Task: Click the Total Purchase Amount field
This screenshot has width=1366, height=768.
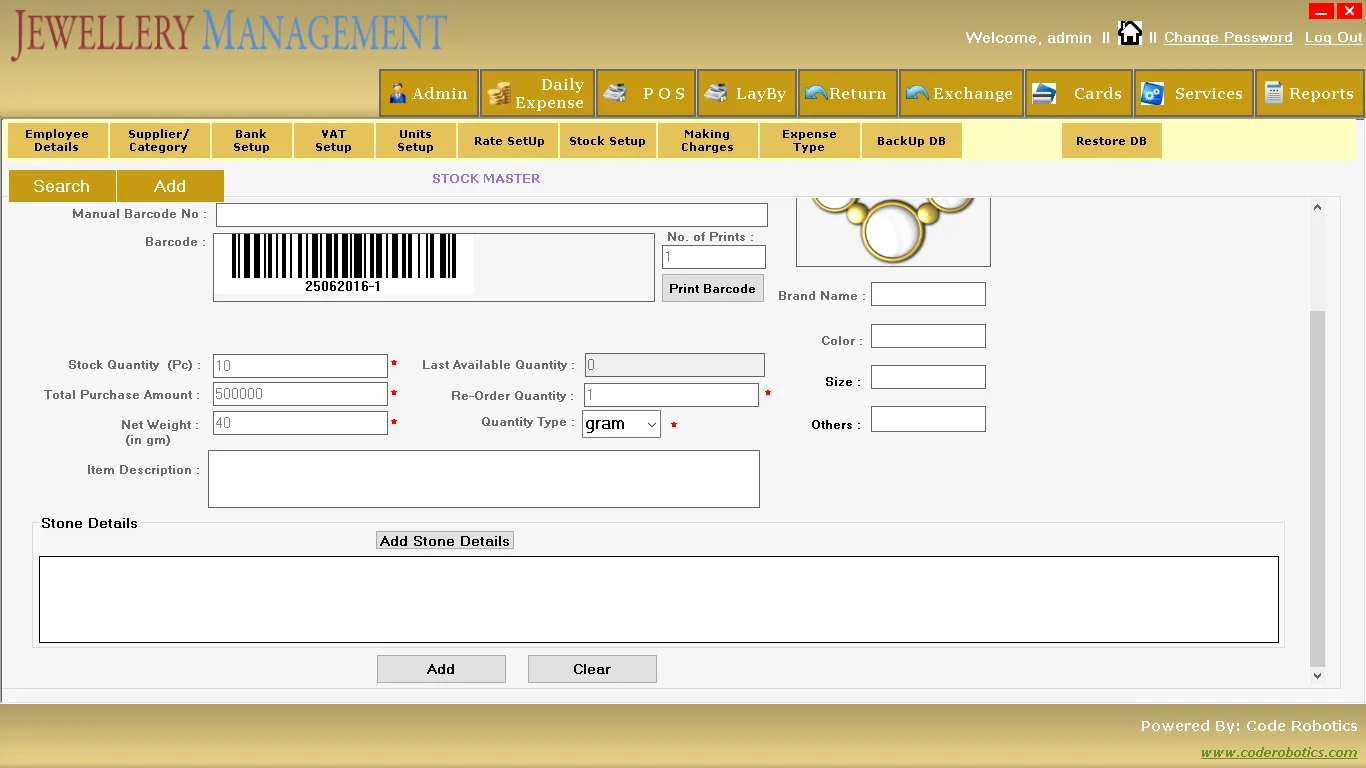Action: [300, 394]
